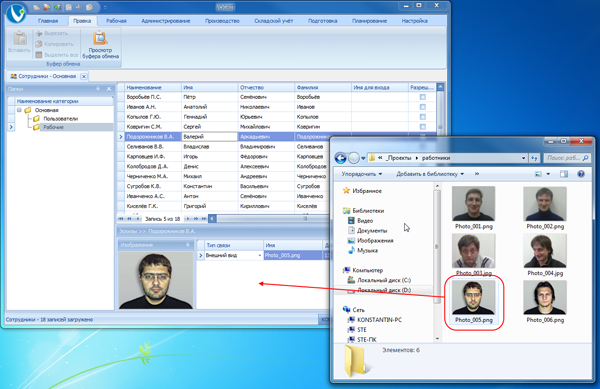
Task: Pin the Папки panel
Action: [x=98, y=89]
